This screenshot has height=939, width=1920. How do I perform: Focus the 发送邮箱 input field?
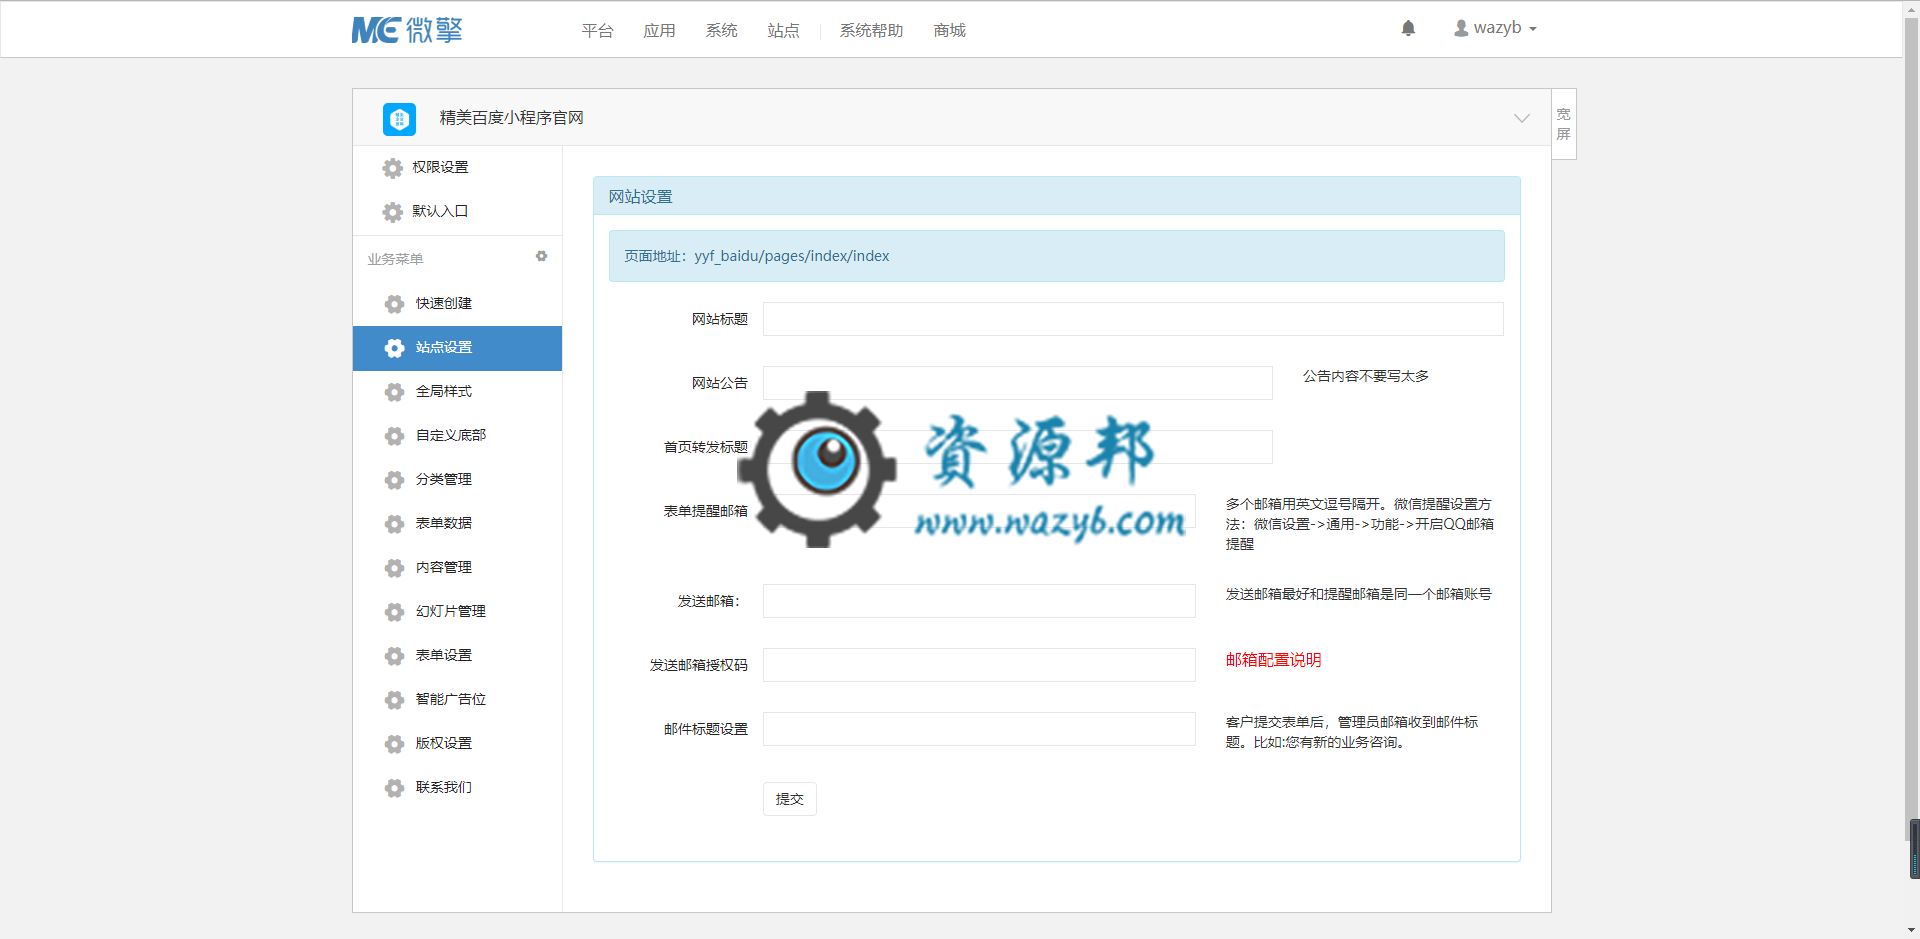(x=979, y=601)
